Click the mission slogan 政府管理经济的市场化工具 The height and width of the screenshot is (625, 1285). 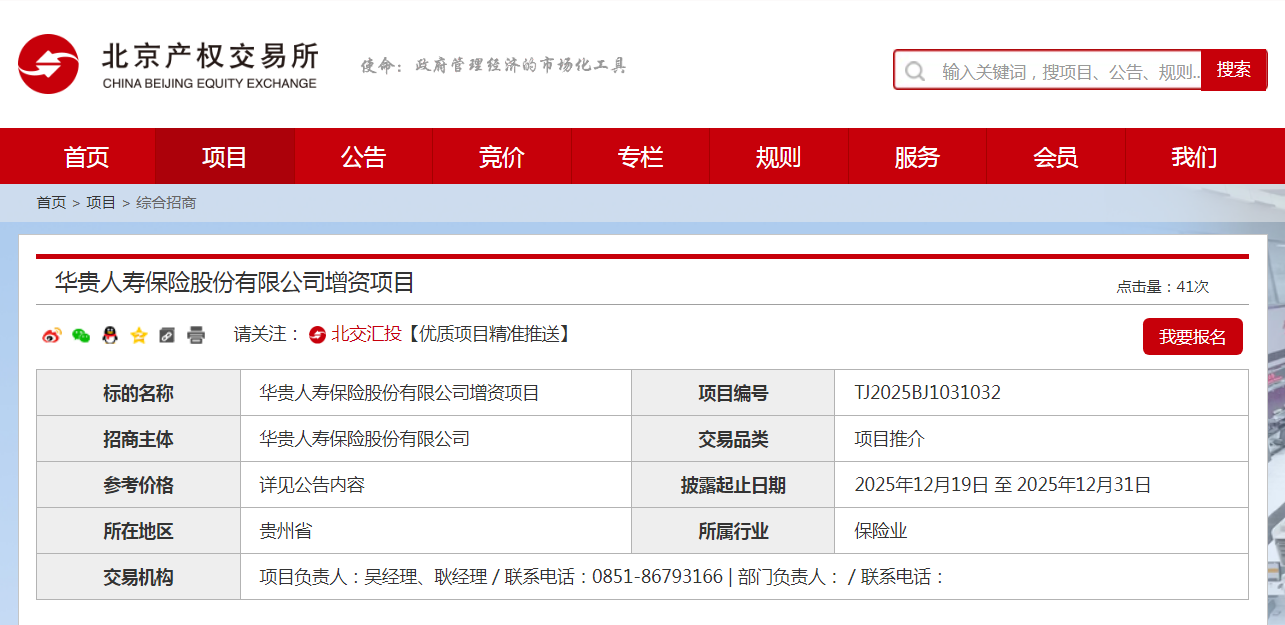pyautogui.click(x=521, y=66)
